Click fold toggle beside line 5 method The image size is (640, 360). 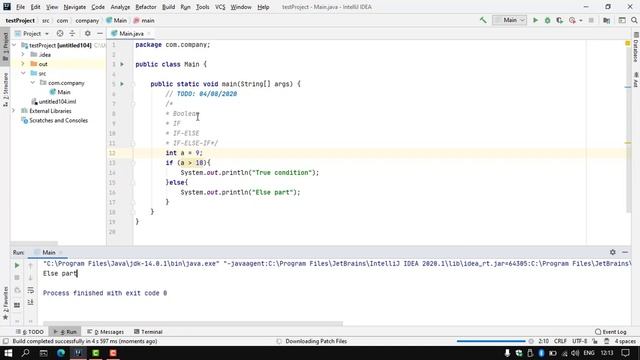click(x=133, y=84)
